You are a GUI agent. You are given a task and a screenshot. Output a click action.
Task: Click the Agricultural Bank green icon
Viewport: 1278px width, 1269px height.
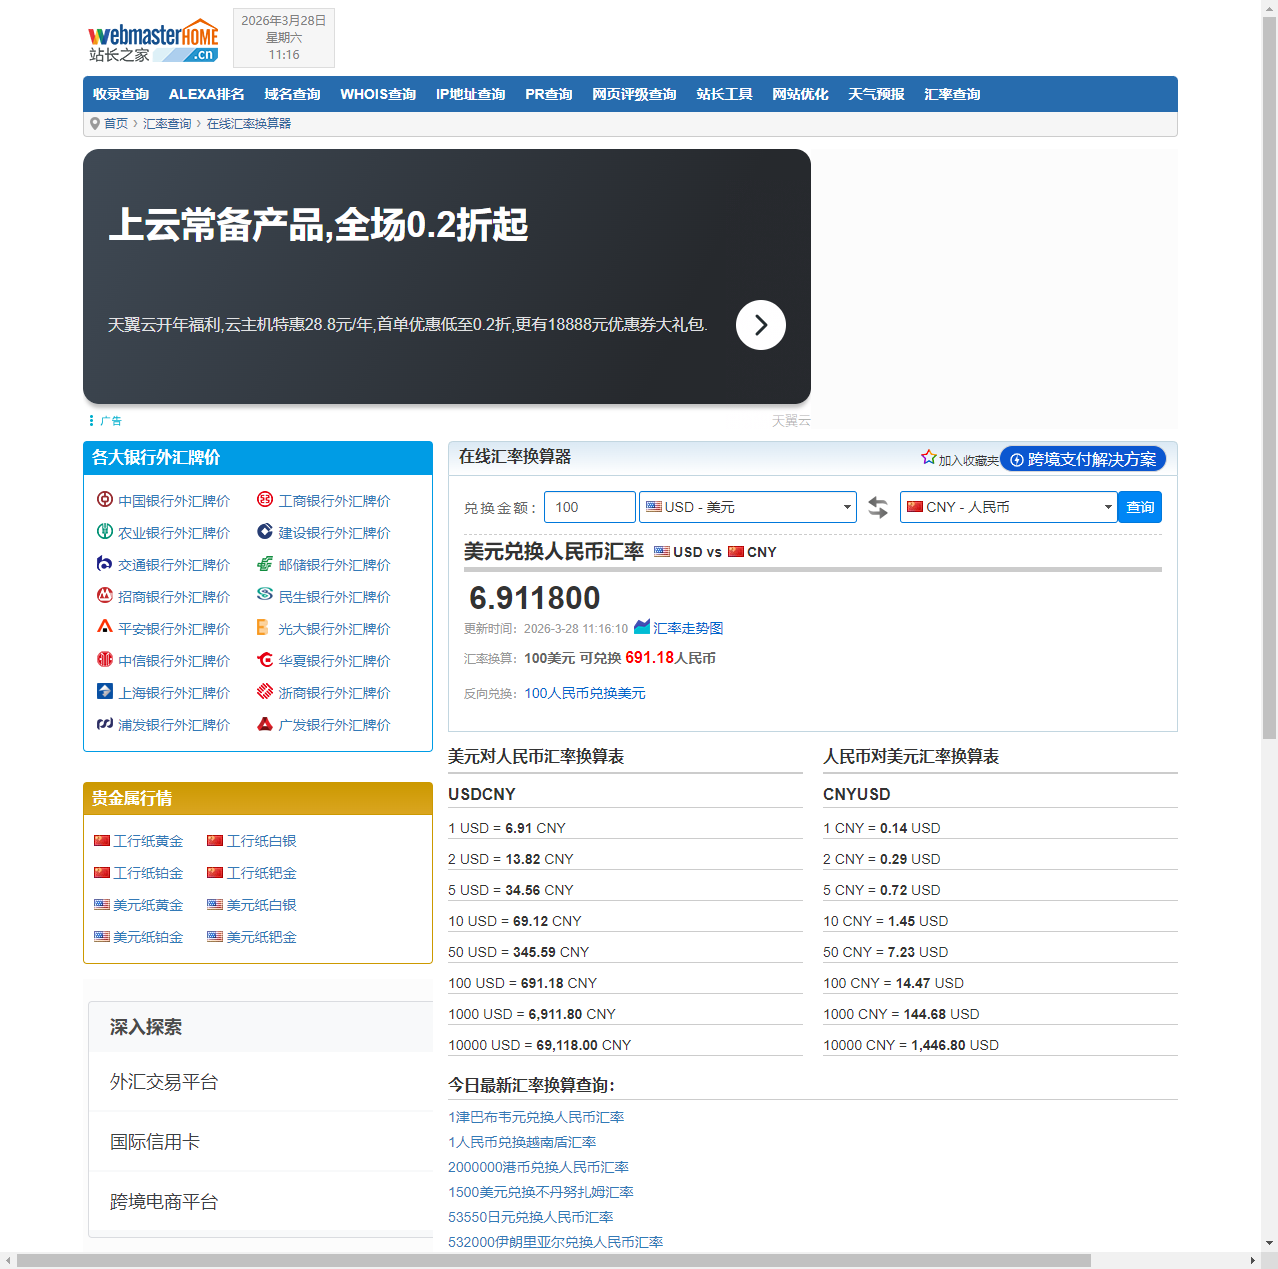(x=104, y=532)
